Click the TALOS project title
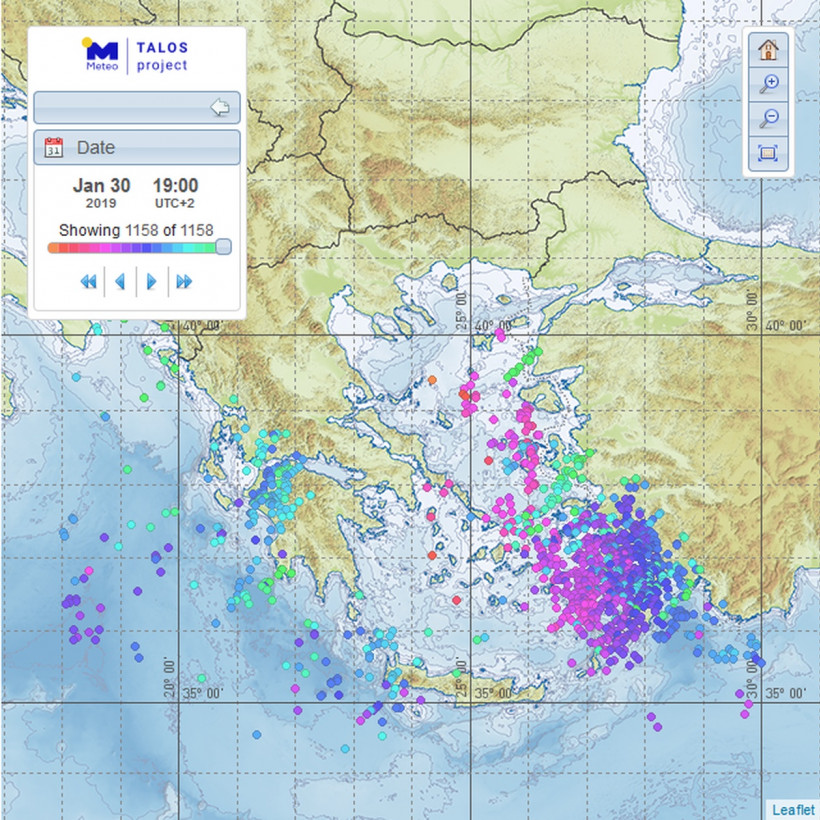820x820 pixels. point(162,56)
